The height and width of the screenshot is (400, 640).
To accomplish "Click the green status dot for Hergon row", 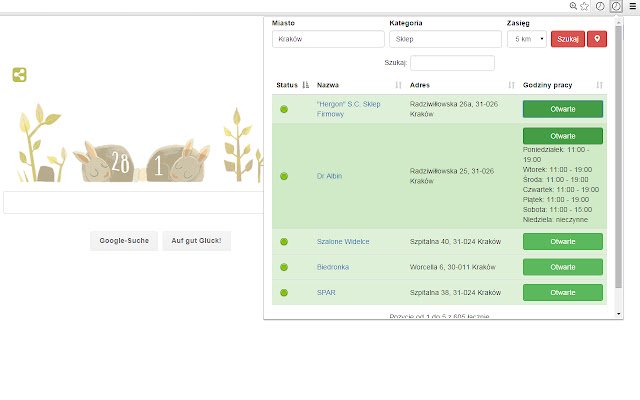I will coord(284,109).
